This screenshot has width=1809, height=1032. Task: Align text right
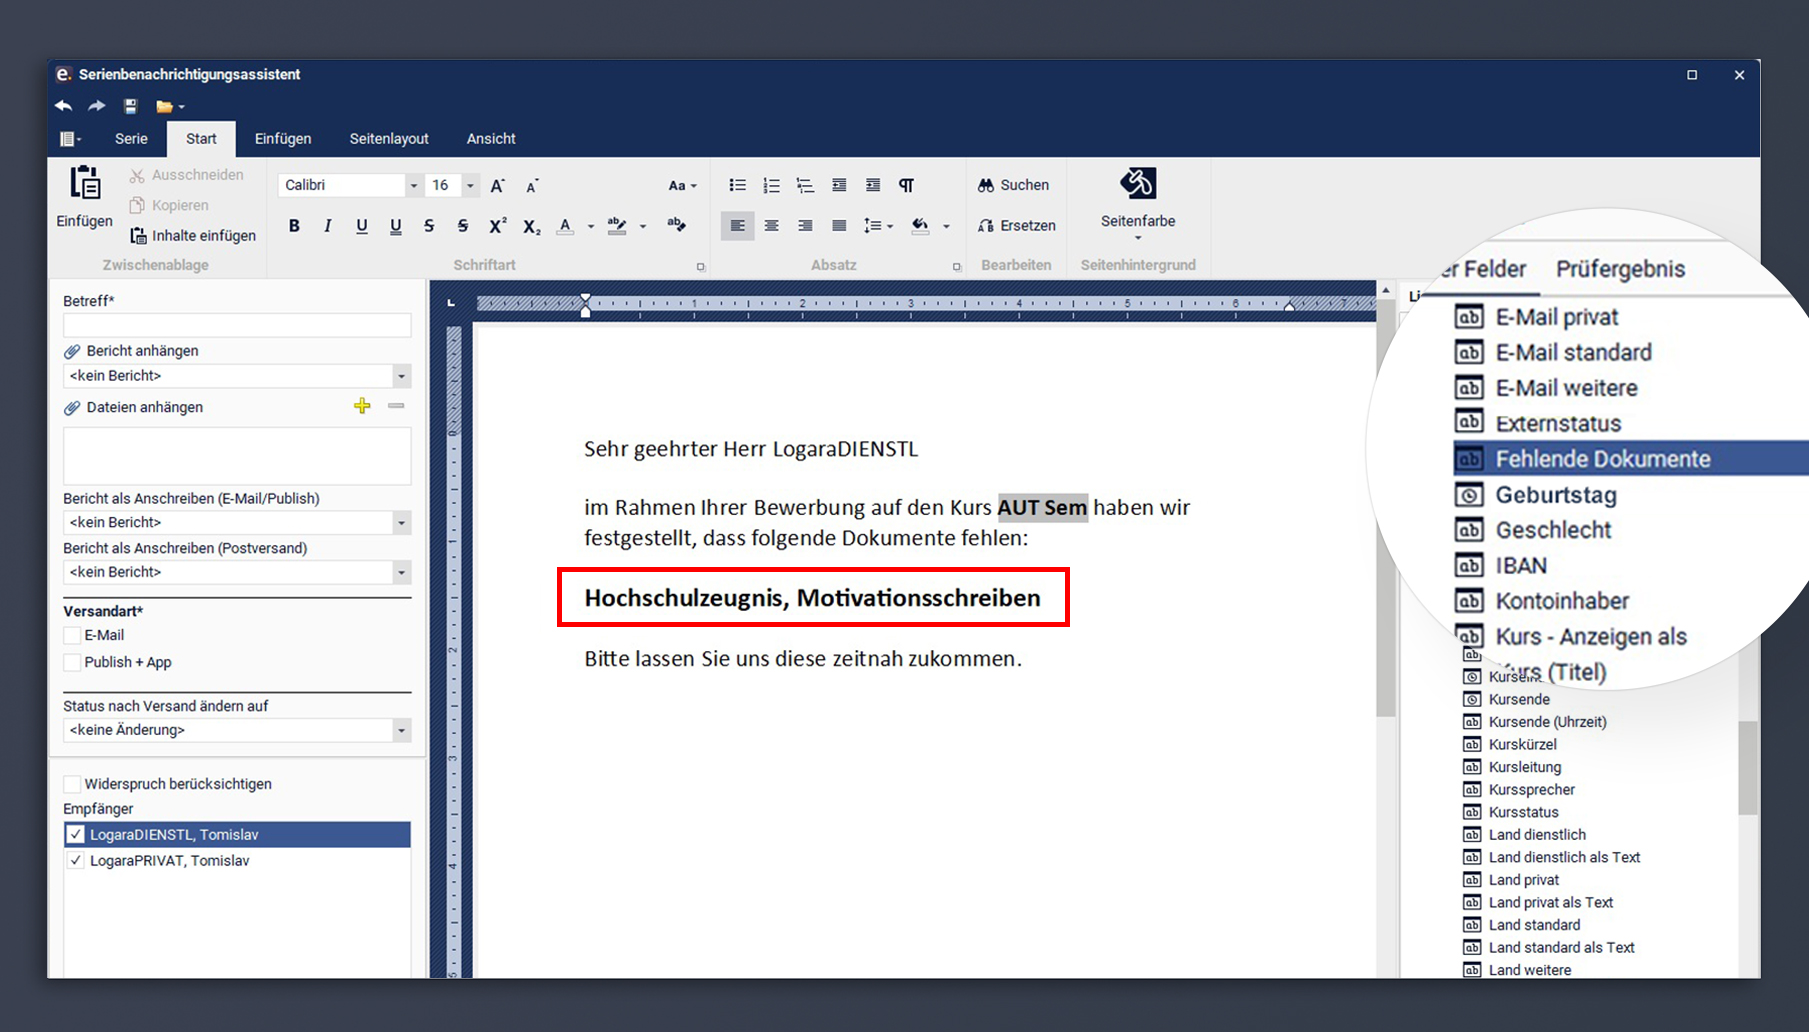(x=805, y=226)
